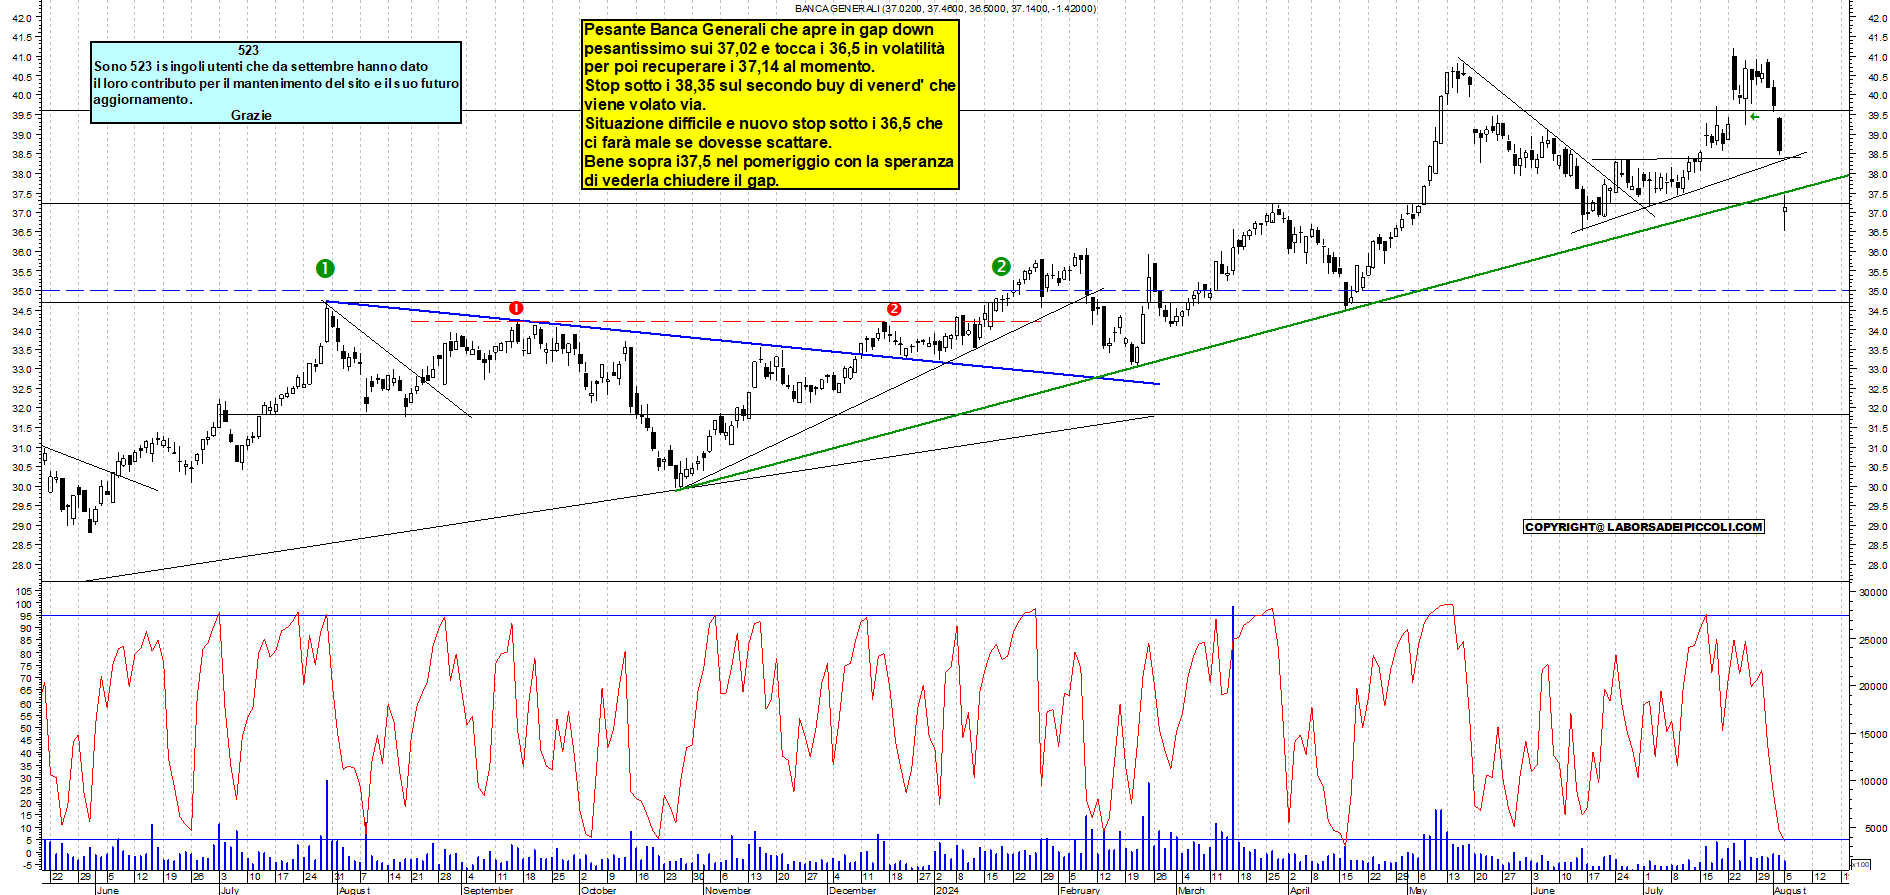
Task: Click the line 'ci farà male se dovesse scattare.'
Action: 708,143
